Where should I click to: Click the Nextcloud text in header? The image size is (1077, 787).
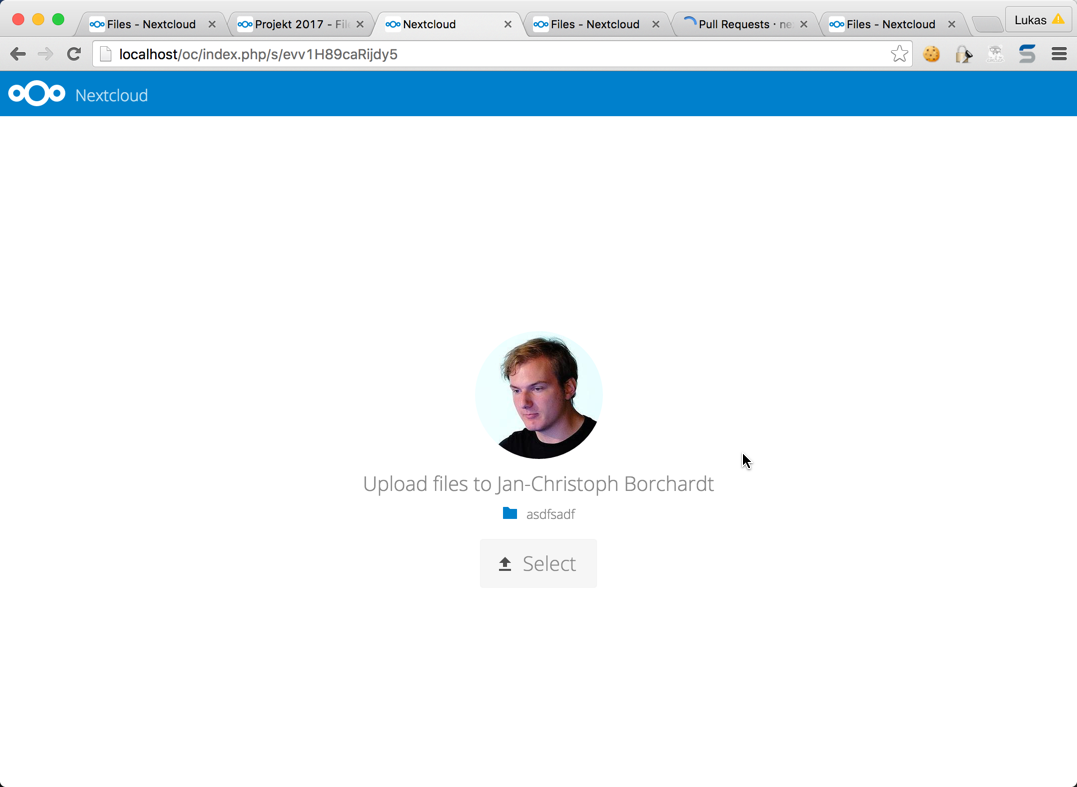click(x=111, y=95)
